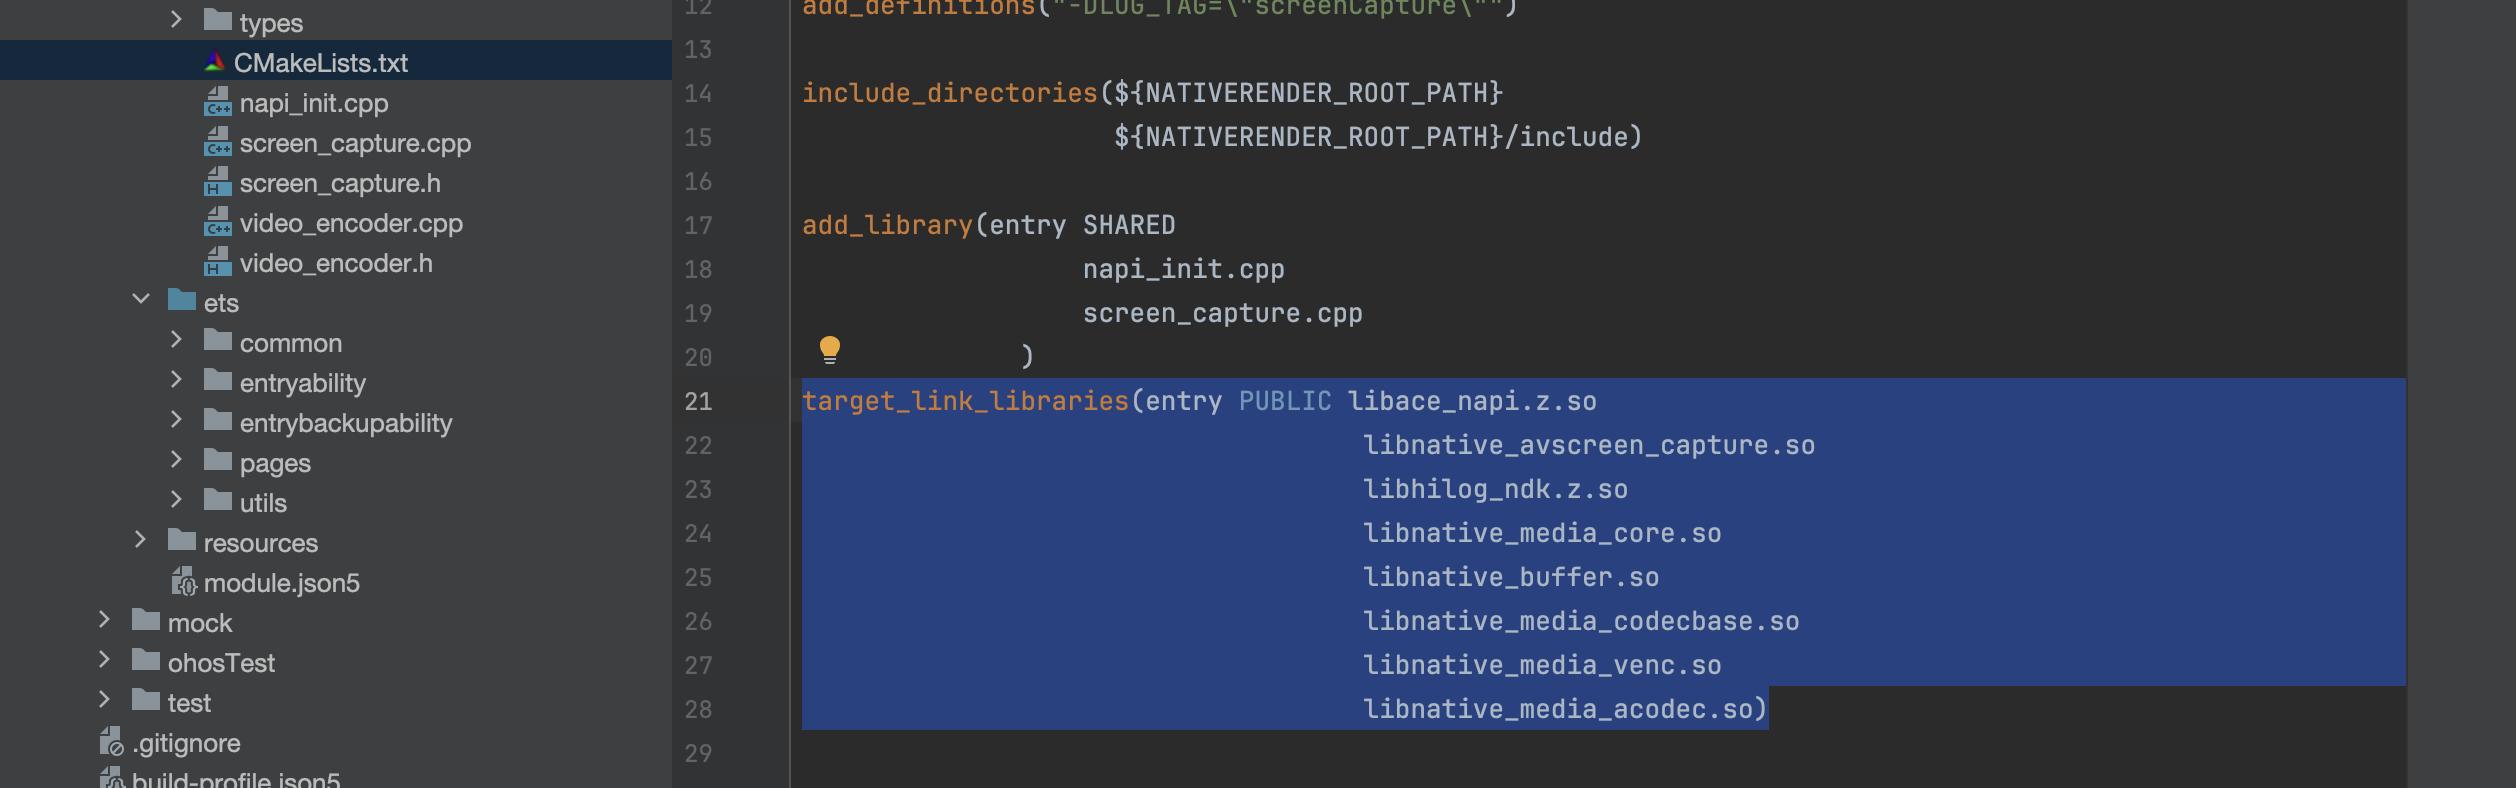
Task: Click the CMake file icon beside CMakeLists.txt
Action: (214, 63)
